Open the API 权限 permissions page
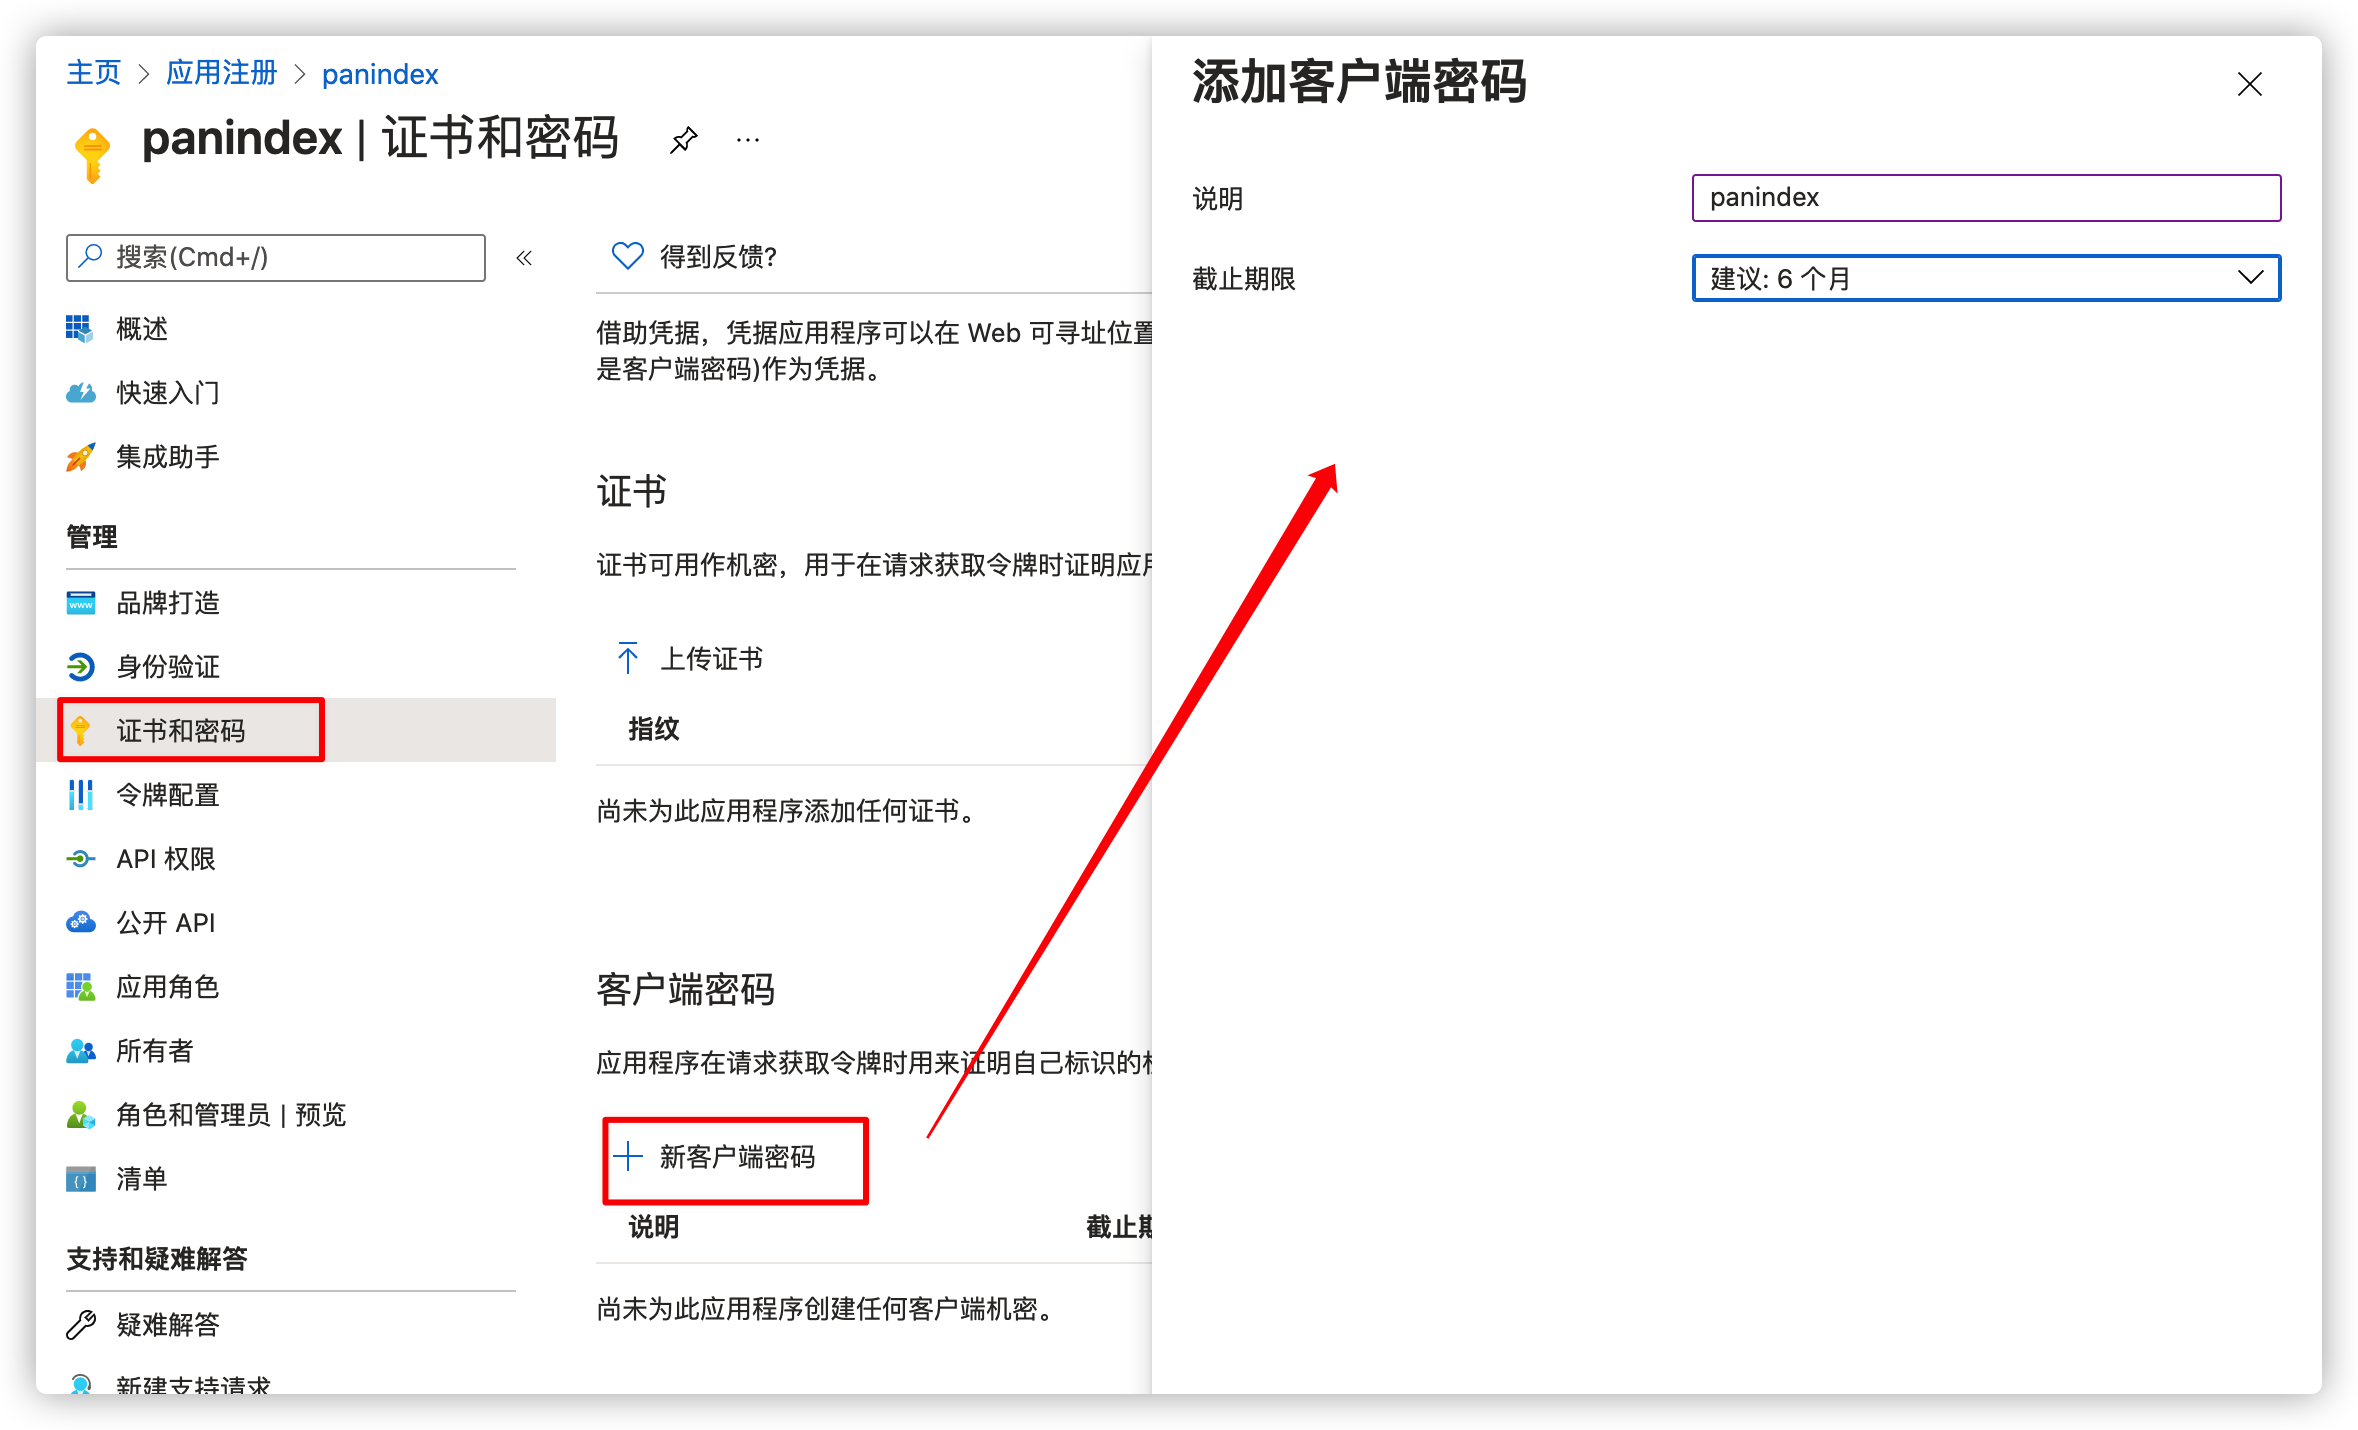 (x=165, y=859)
